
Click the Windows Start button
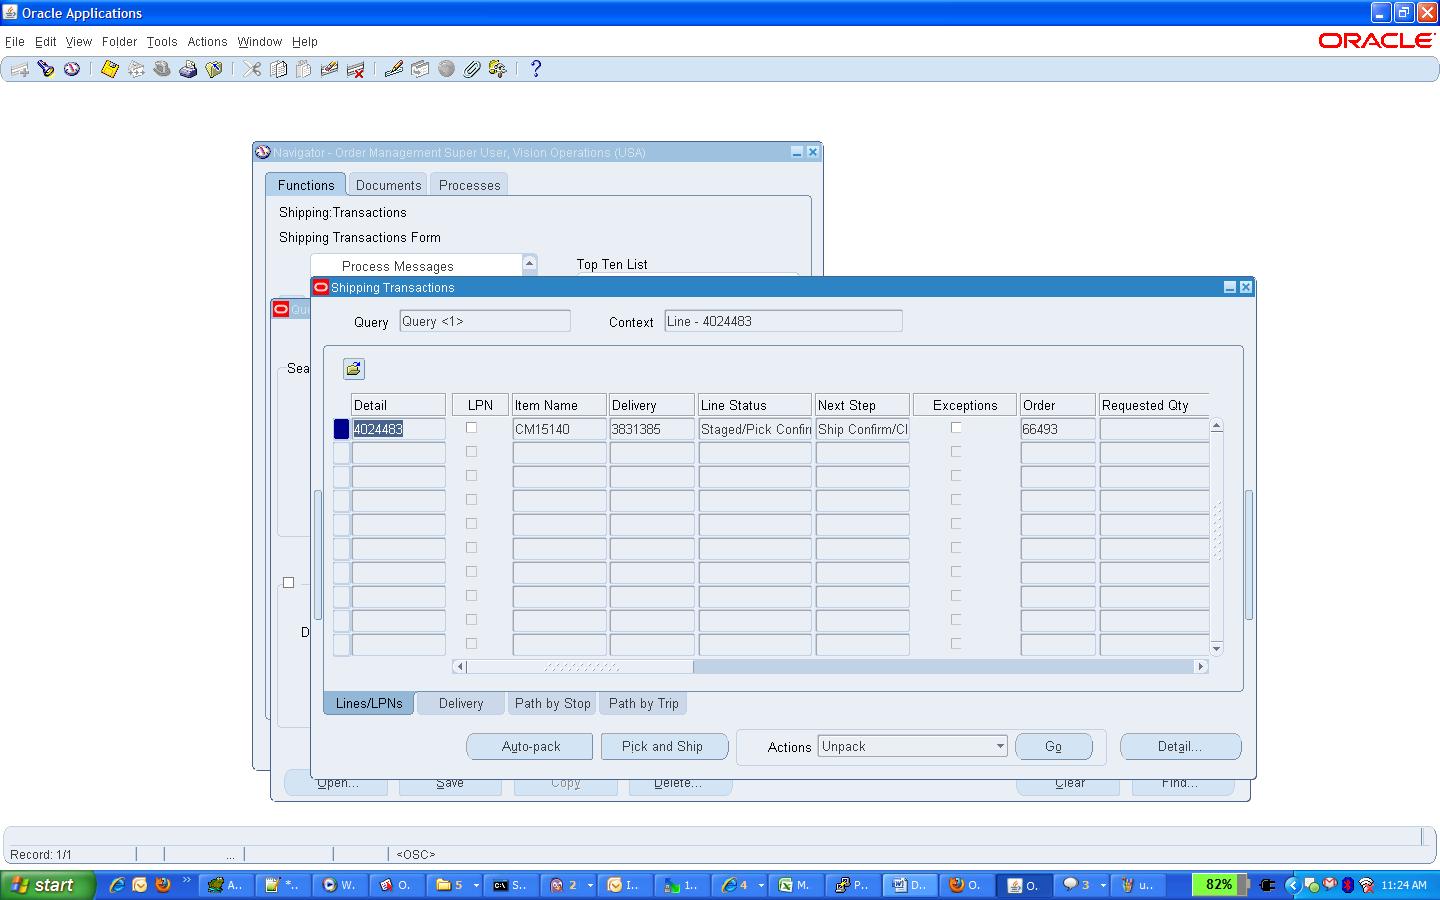(x=47, y=885)
